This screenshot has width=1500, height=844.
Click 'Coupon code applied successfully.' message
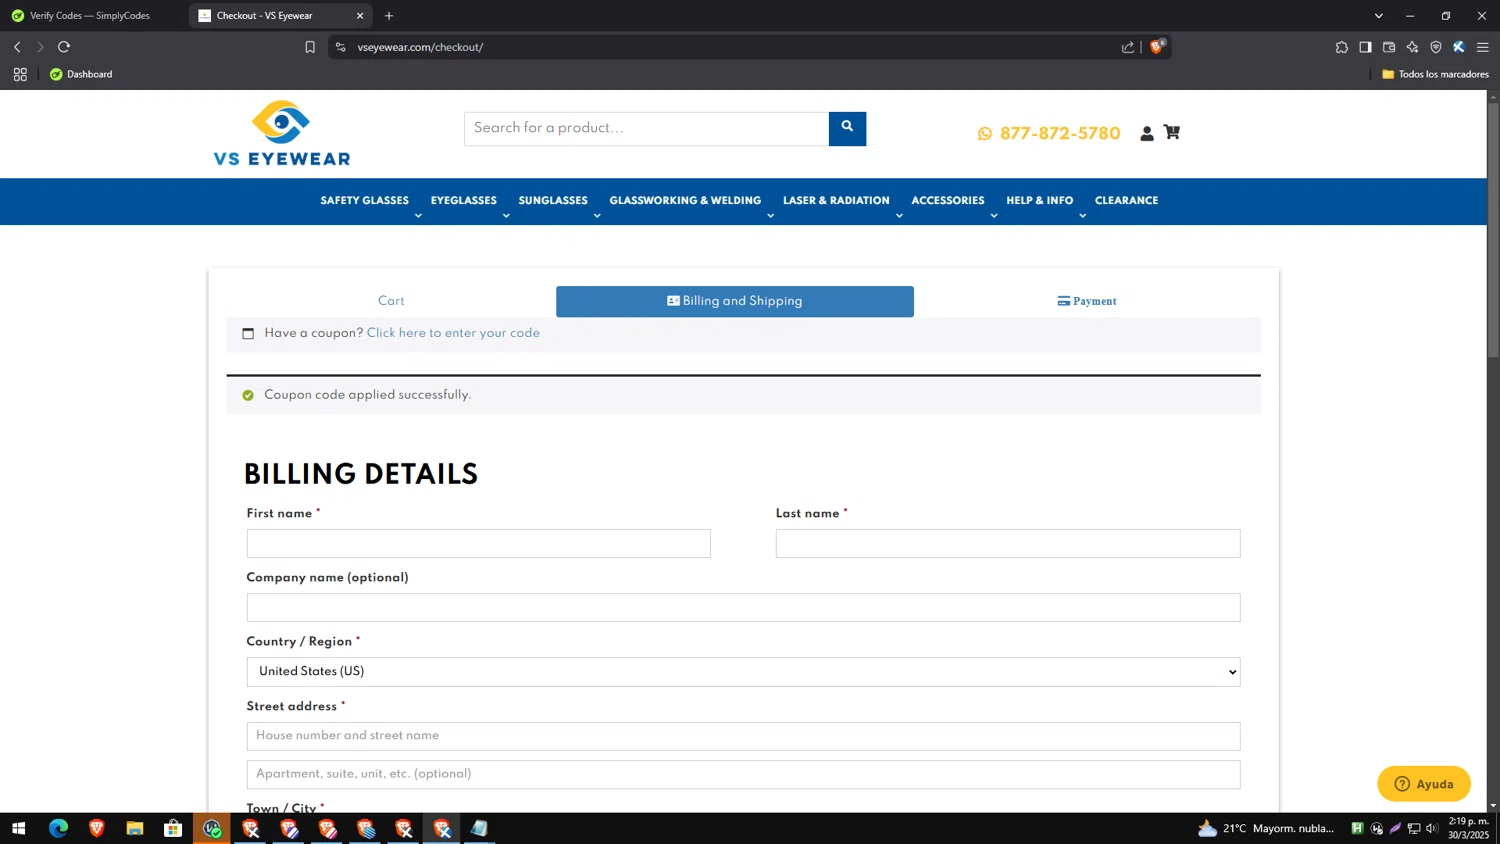367,395
